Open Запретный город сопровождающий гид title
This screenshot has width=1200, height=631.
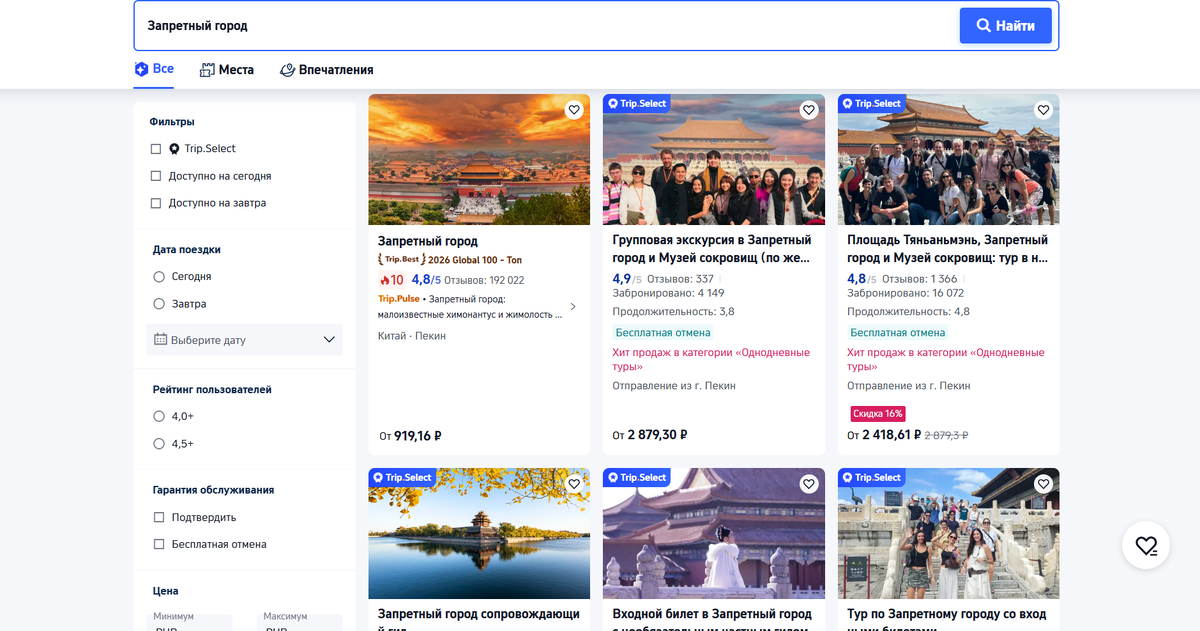pyautogui.click(x=479, y=621)
